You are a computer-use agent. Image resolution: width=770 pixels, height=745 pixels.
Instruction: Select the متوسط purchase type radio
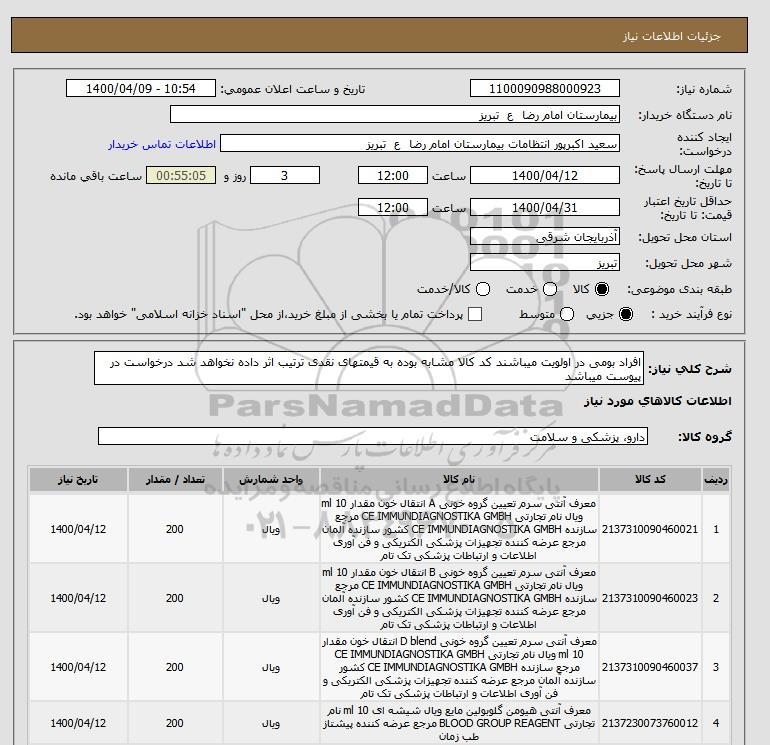567,314
